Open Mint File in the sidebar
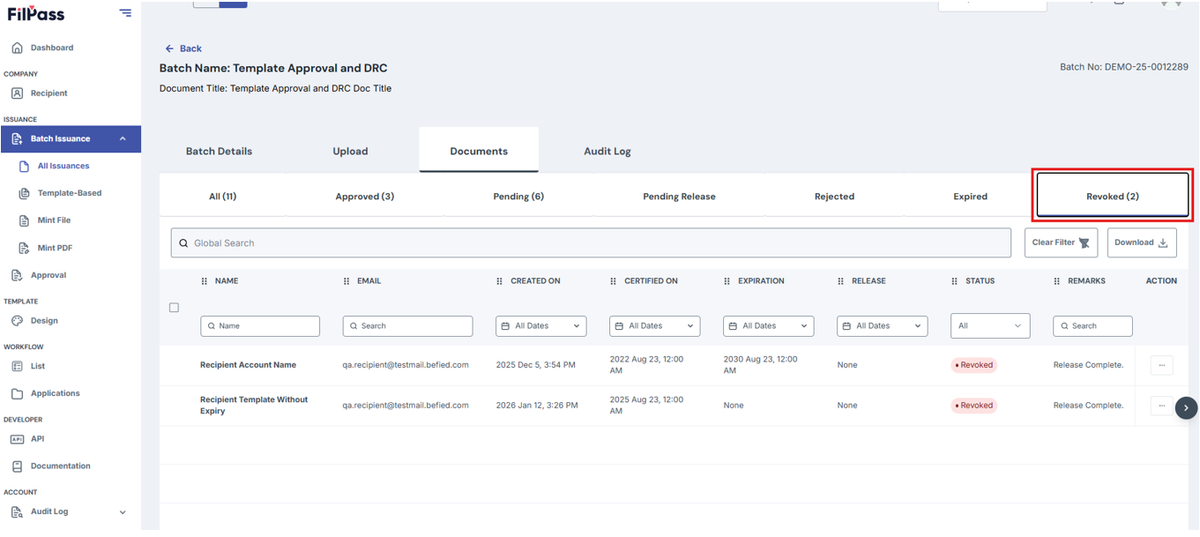Image resolution: width=1200 pixels, height=537 pixels. 54,220
